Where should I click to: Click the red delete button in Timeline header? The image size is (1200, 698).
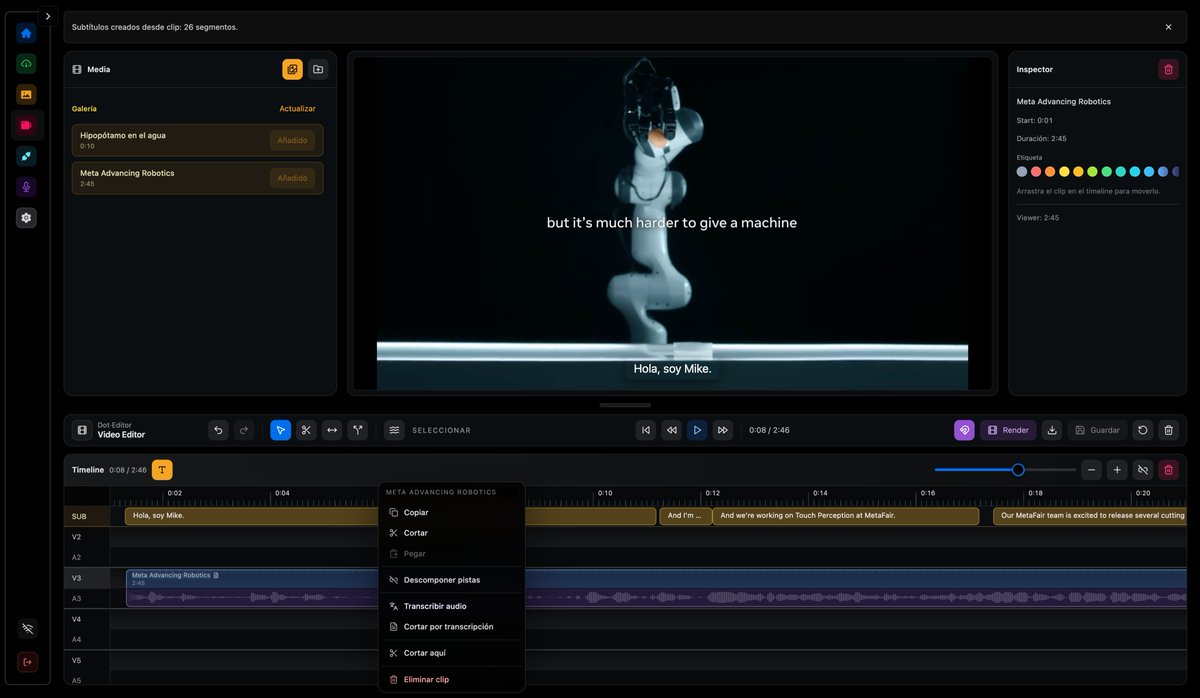(1168, 470)
